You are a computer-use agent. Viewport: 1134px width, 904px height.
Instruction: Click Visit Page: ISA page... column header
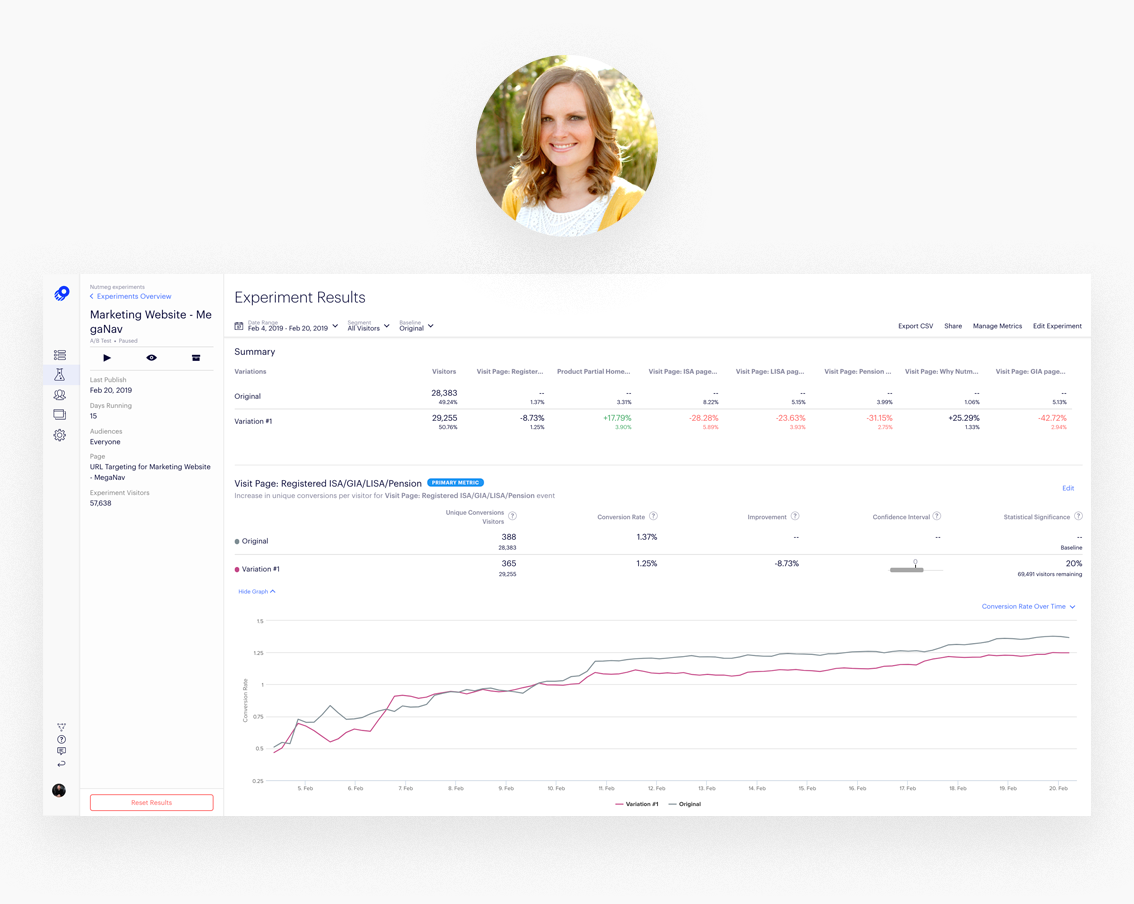click(x=683, y=372)
